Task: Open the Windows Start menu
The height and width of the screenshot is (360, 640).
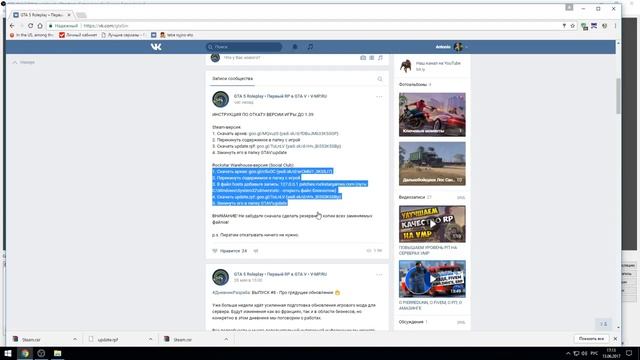Action: (x=7, y=353)
